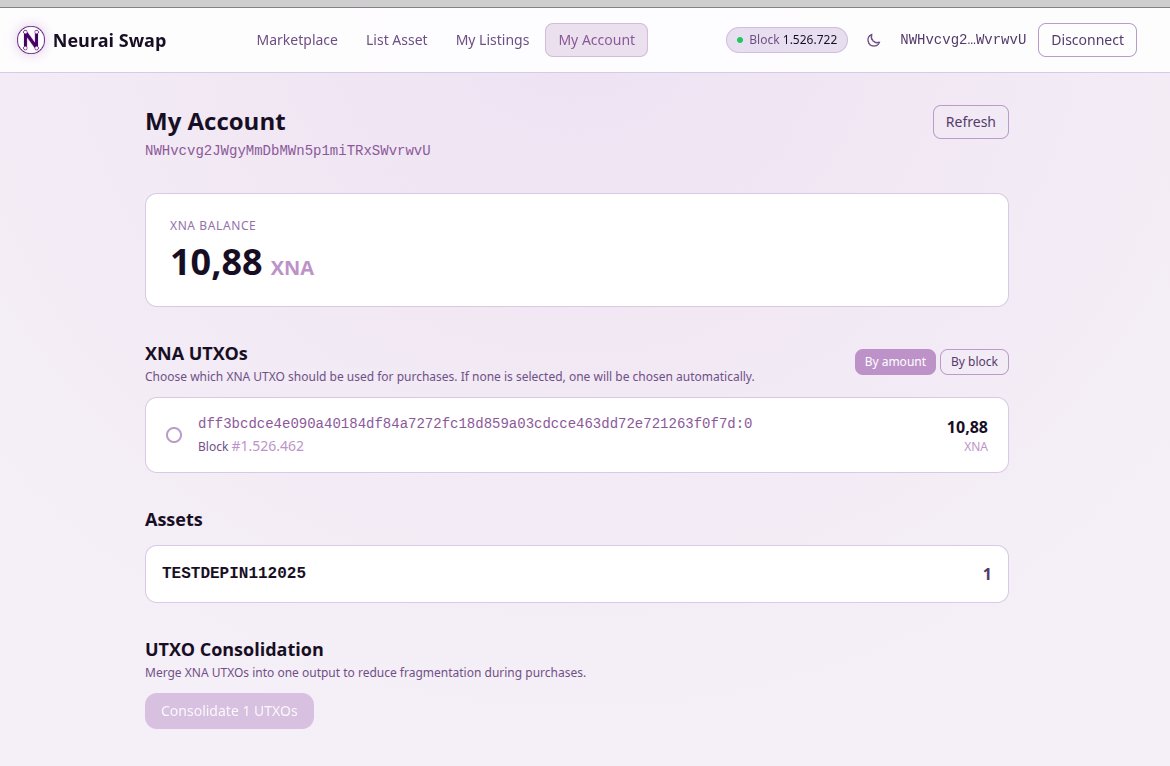Sort UTXOs by block

[974, 362]
